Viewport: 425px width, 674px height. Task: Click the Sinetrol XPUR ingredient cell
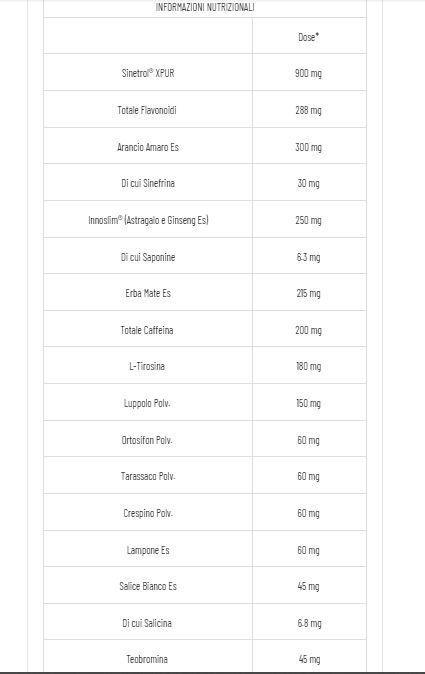click(x=148, y=73)
